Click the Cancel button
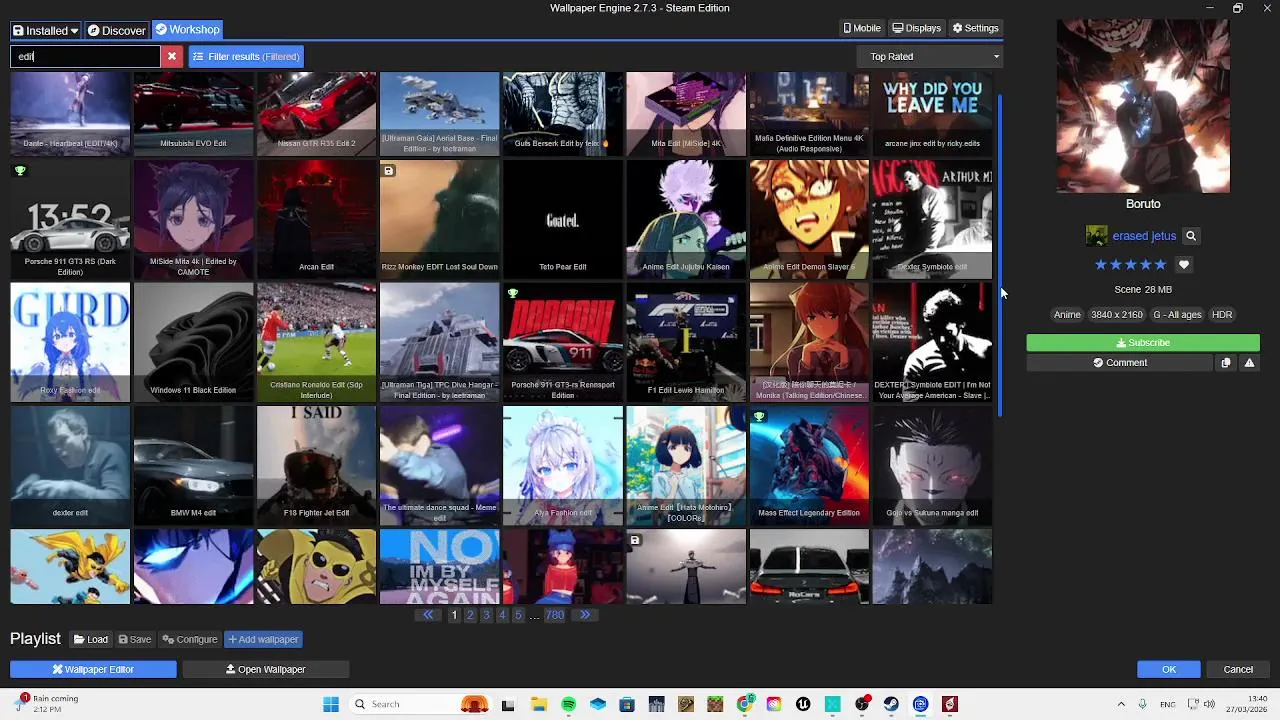1280x720 pixels. coord(1238,669)
